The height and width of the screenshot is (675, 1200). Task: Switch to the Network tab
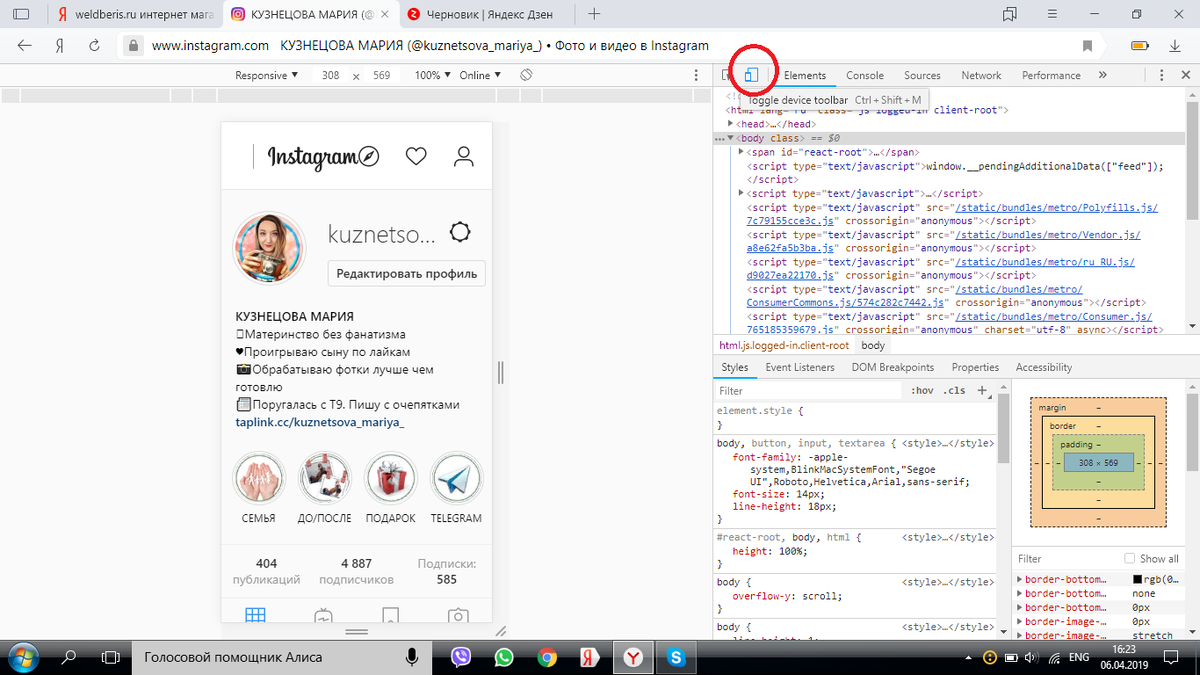click(x=981, y=75)
